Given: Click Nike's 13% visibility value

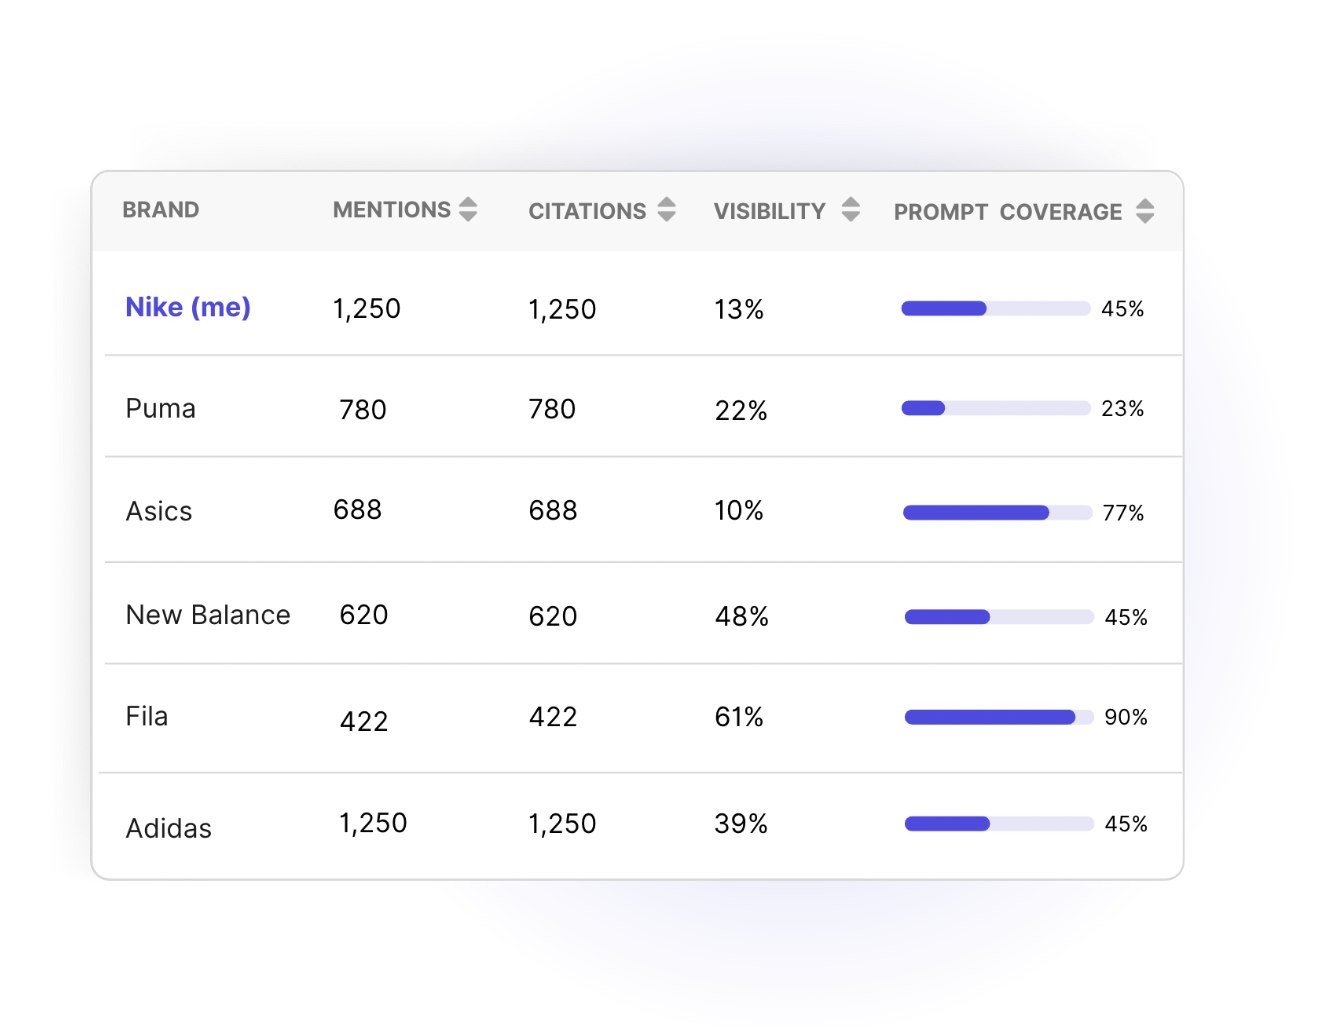Looking at the screenshot, I should [739, 310].
